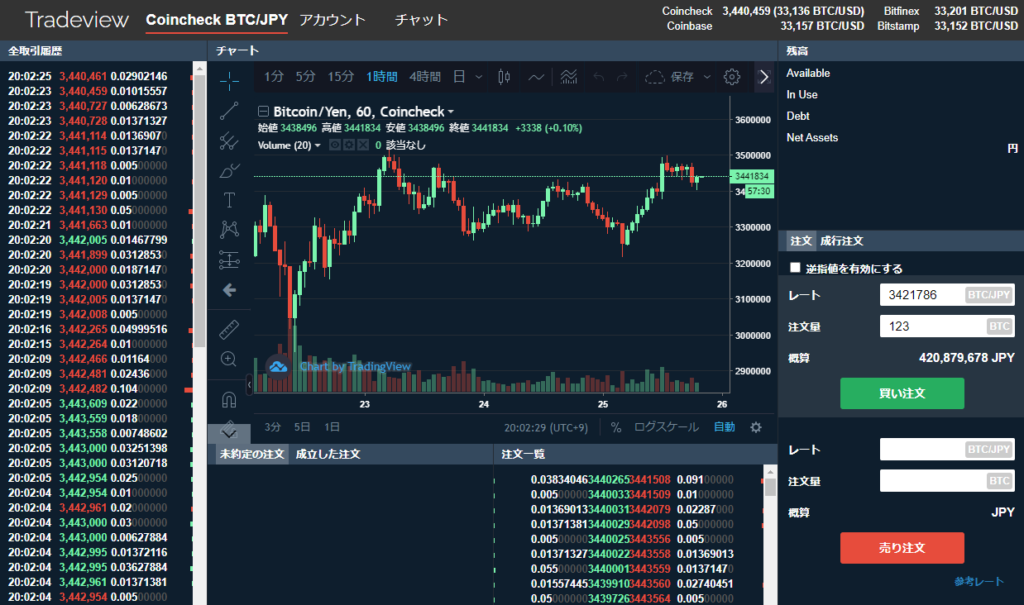Select the trend line drawing tool
The width and height of the screenshot is (1024, 605).
click(x=229, y=111)
